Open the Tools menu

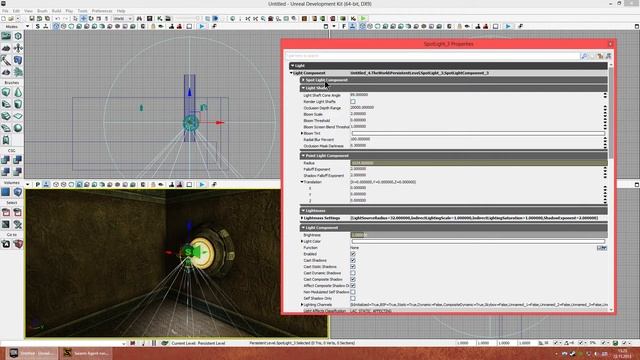pos(82,11)
